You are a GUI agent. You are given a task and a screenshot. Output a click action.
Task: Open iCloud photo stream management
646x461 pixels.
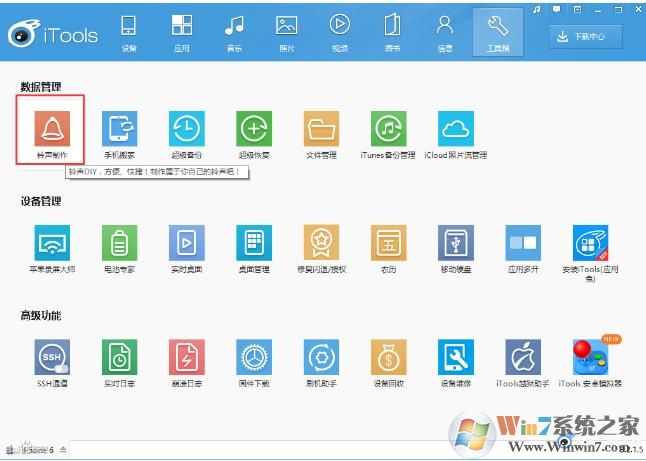click(x=456, y=129)
